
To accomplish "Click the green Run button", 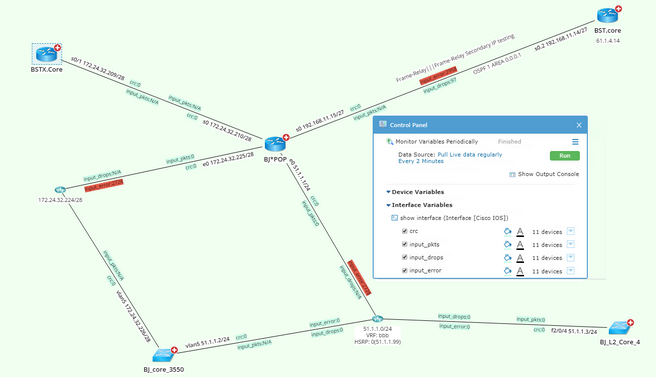I will 565,156.
